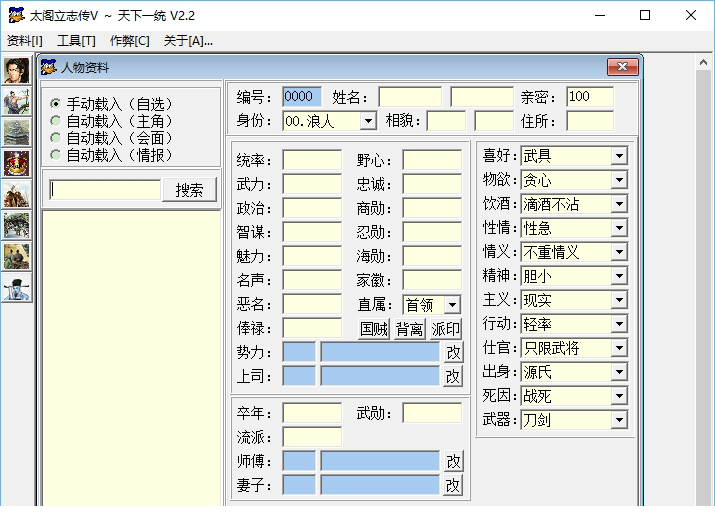Click the scrollbar up arrow at right

pyautogui.click(x=703, y=63)
